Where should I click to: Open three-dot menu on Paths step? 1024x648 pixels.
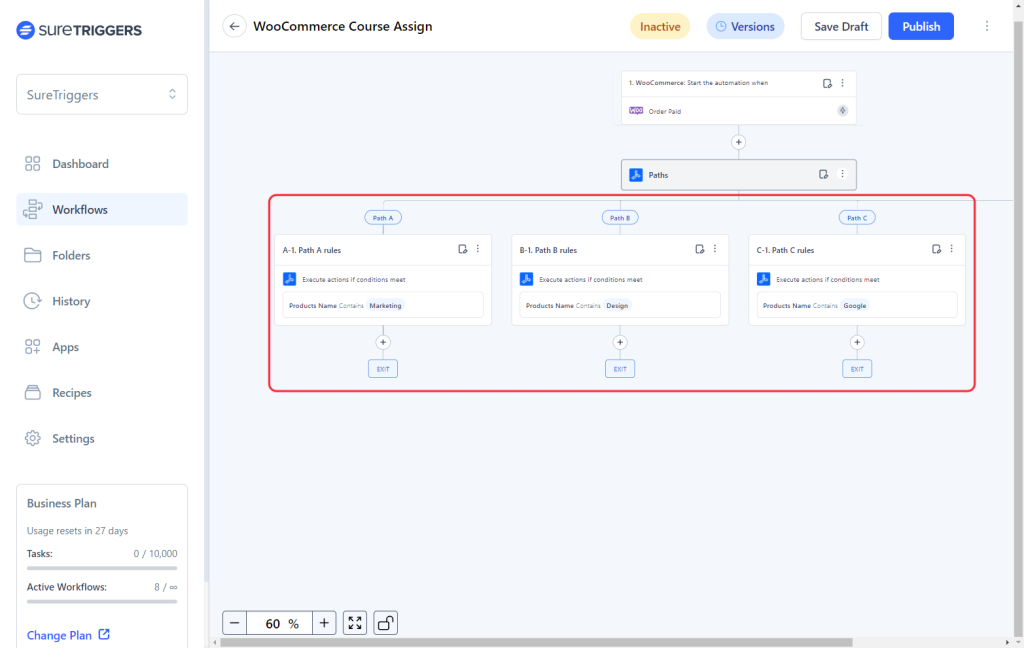coord(842,174)
